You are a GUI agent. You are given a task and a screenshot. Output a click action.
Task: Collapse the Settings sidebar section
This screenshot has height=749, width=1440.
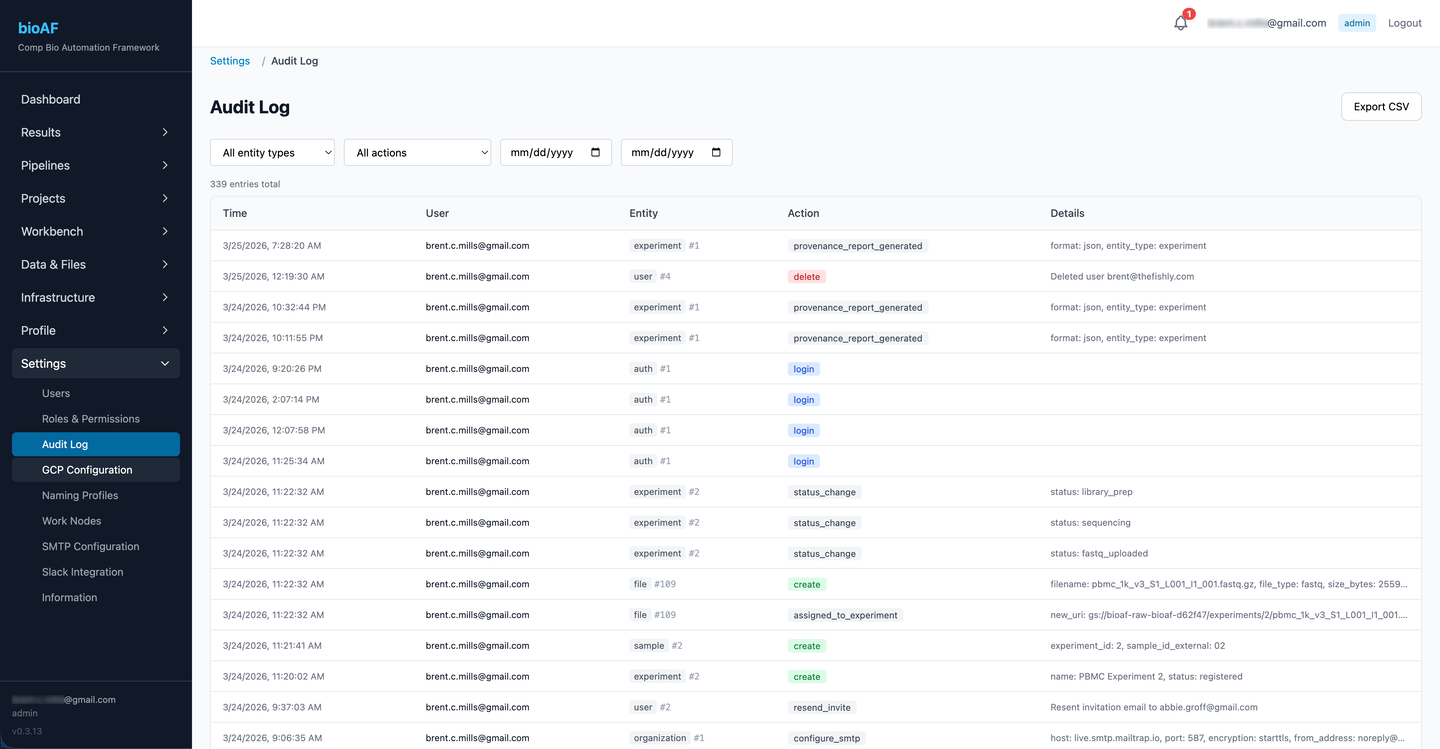pos(96,363)
